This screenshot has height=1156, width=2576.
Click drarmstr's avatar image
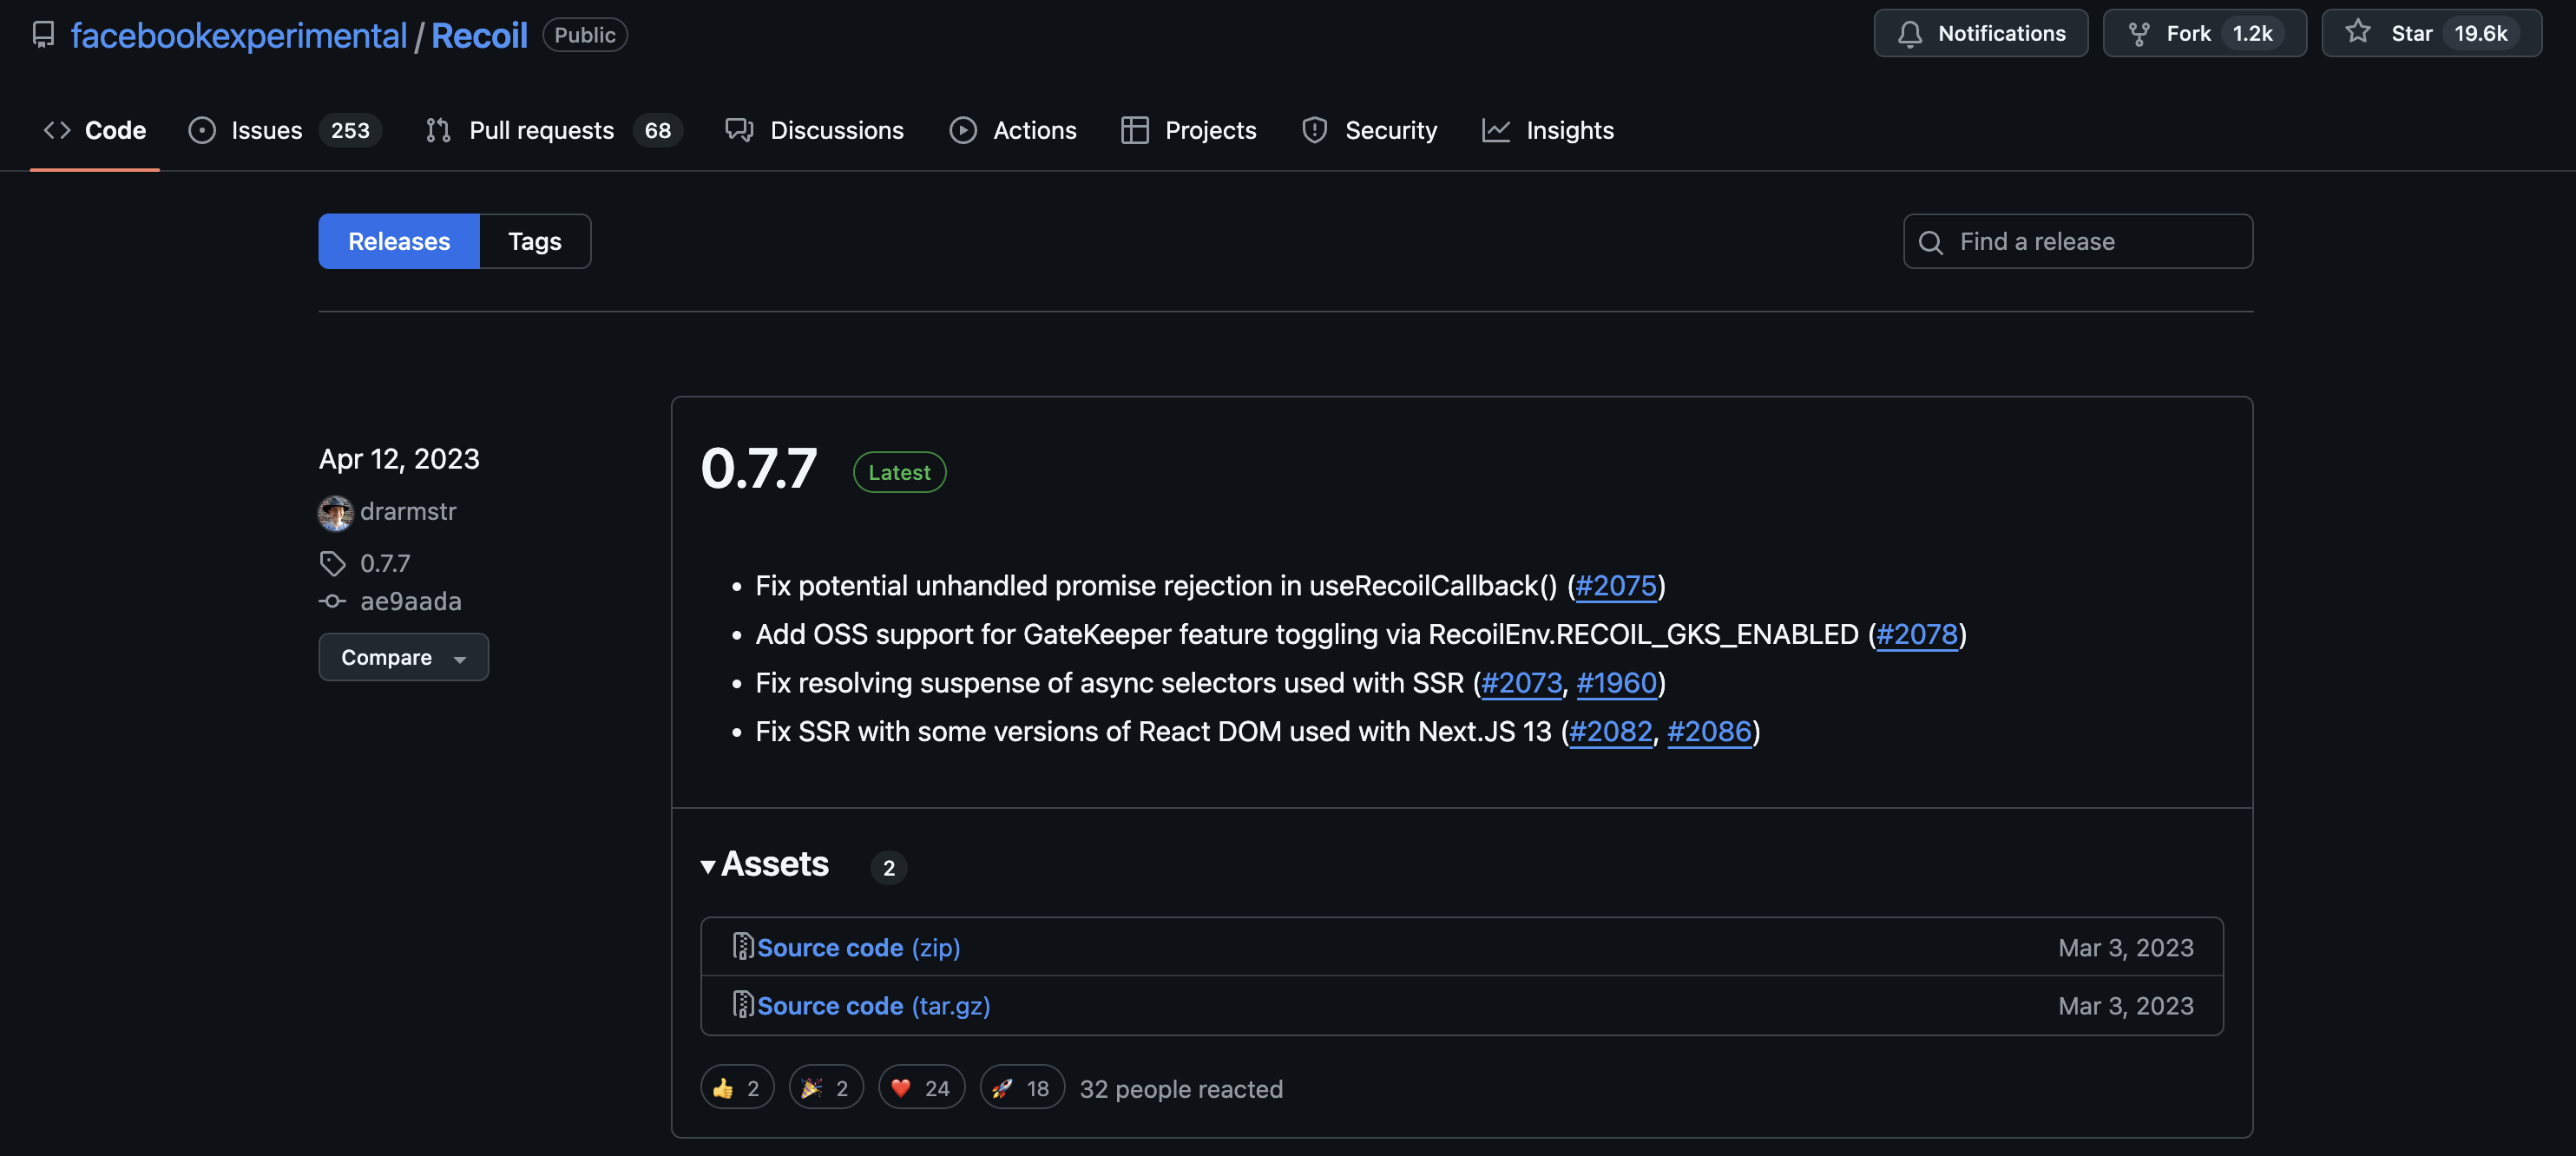(335, 512)
